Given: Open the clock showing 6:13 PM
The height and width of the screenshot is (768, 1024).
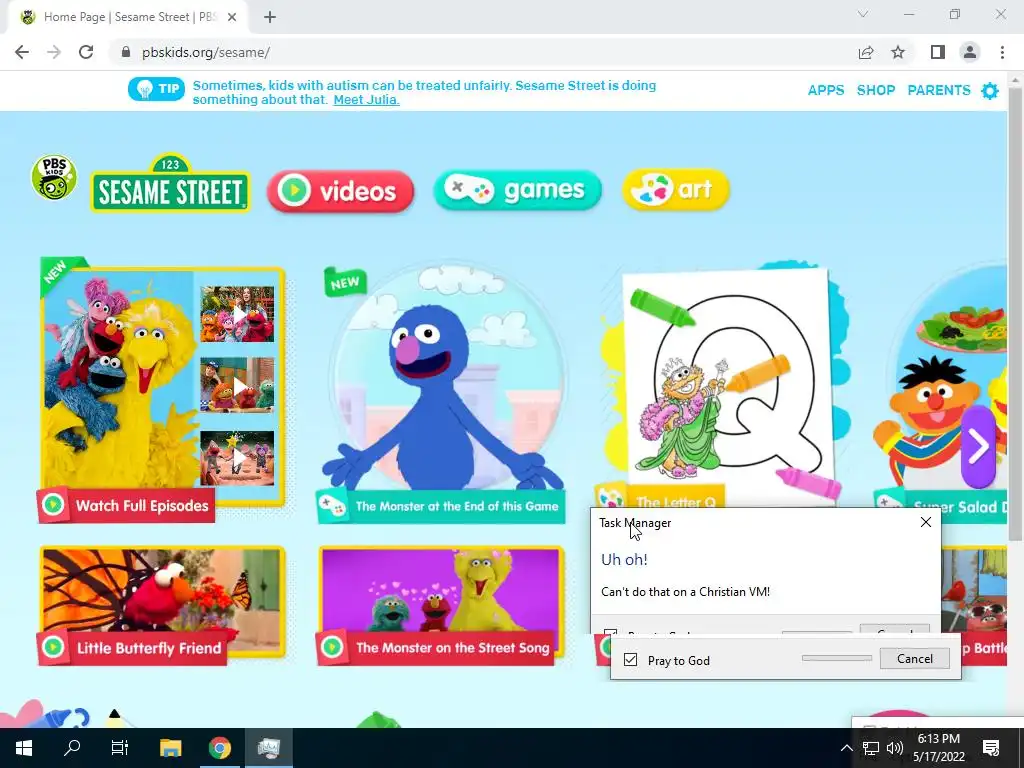Looking at the screenshot, I should 938,748.
